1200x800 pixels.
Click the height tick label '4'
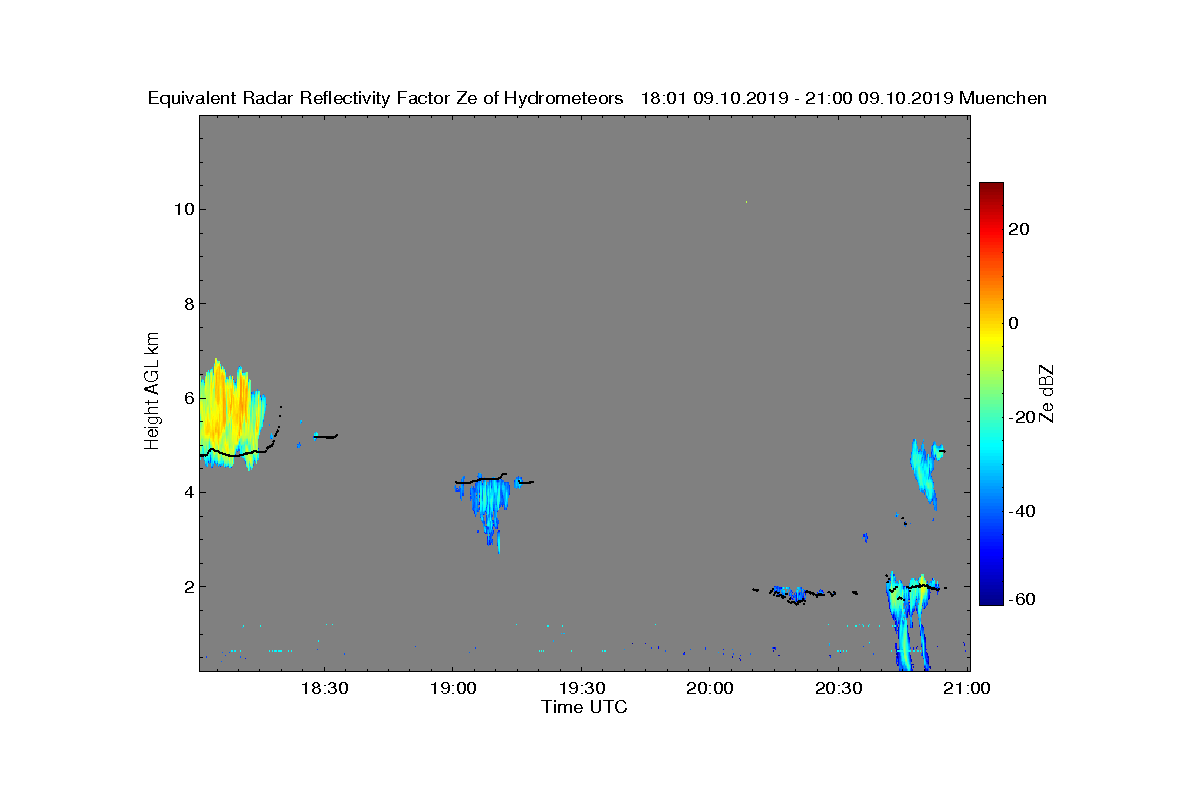click(x=187, y=492)
